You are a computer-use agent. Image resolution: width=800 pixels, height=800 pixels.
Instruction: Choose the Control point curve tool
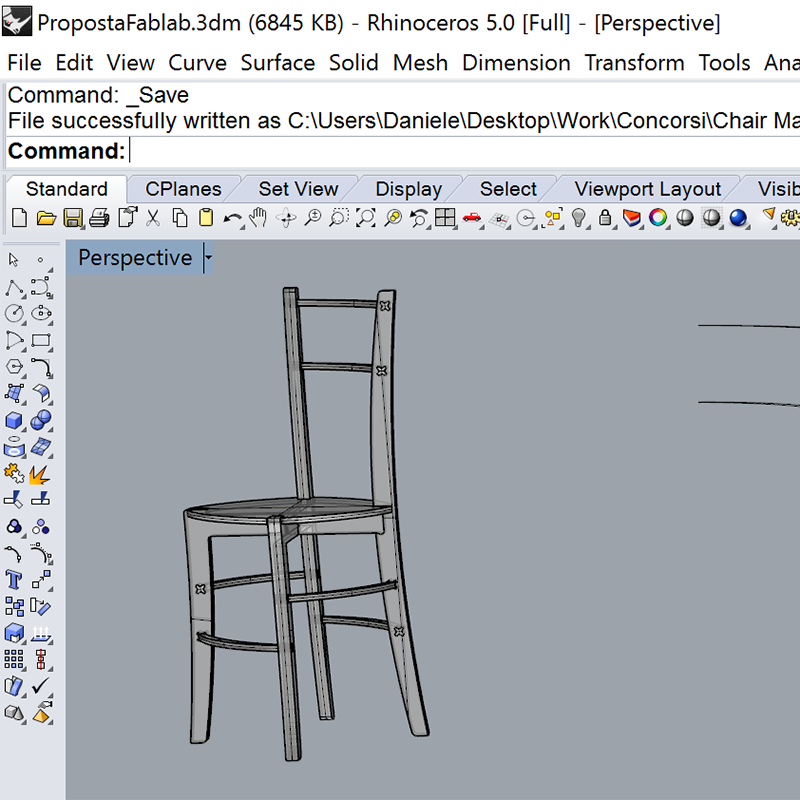(x=41, y=287)
